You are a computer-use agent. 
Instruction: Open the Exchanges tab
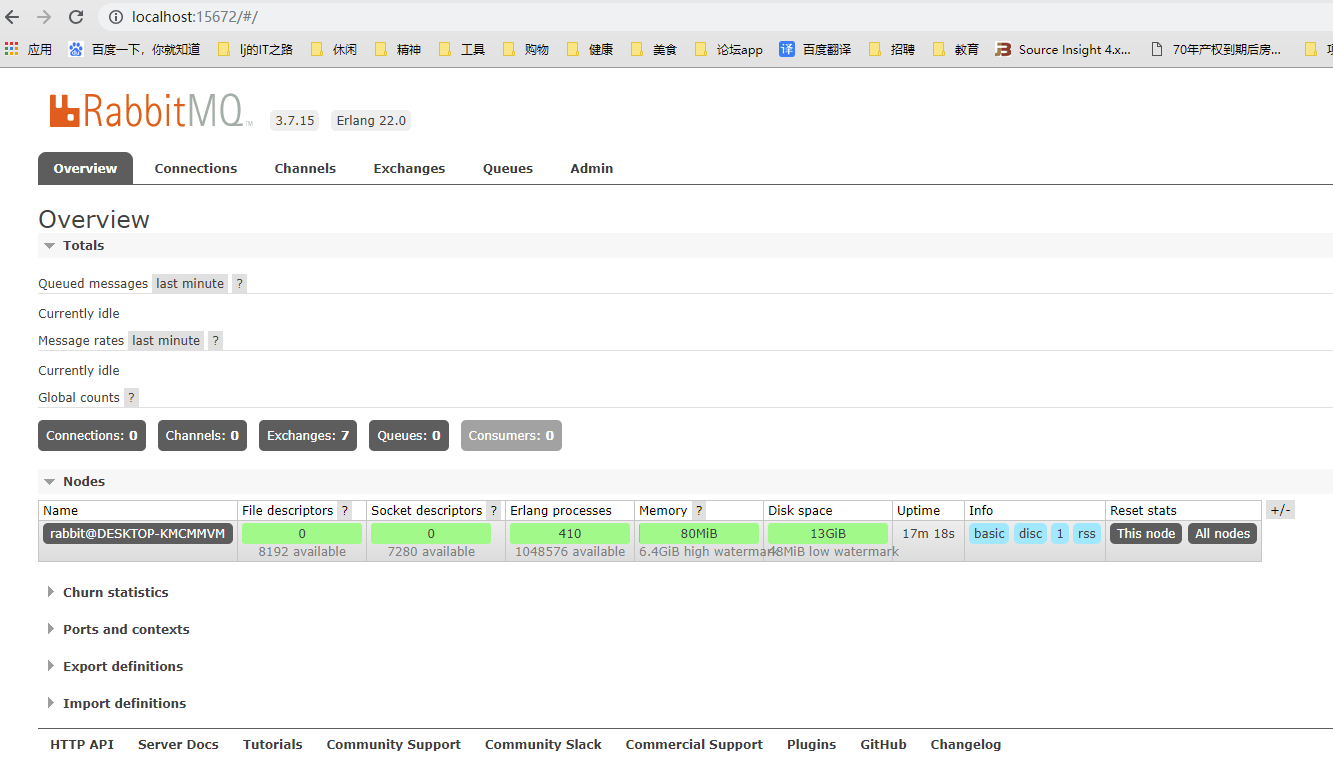(409, 168)
